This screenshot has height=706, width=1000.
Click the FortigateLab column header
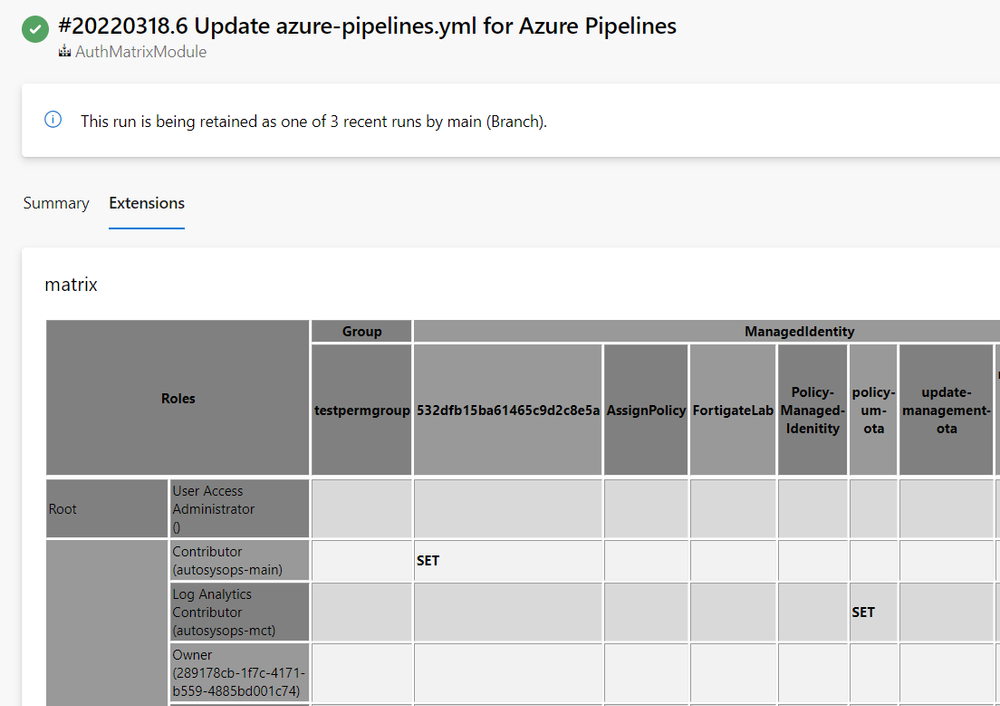(733, 410)
